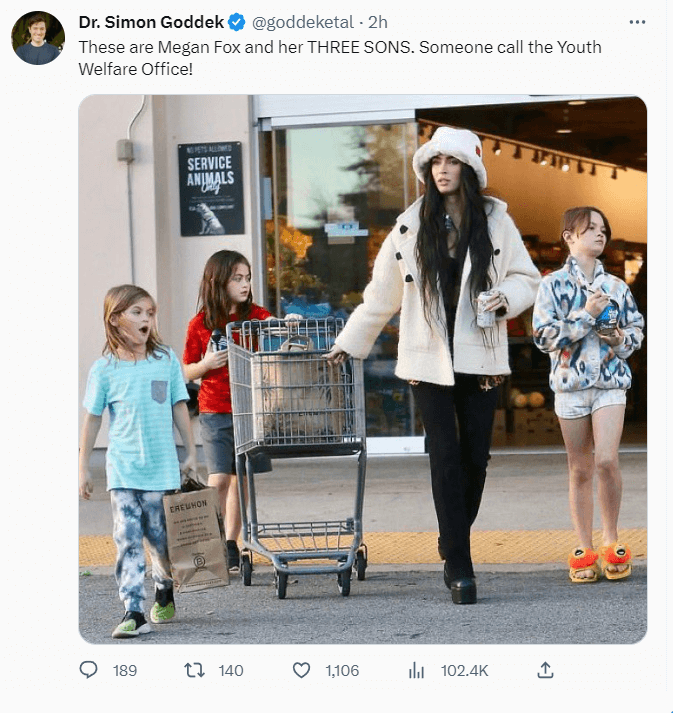The image size is (673, 713).
Task: Click the blue verified badge
Action: 236,22
